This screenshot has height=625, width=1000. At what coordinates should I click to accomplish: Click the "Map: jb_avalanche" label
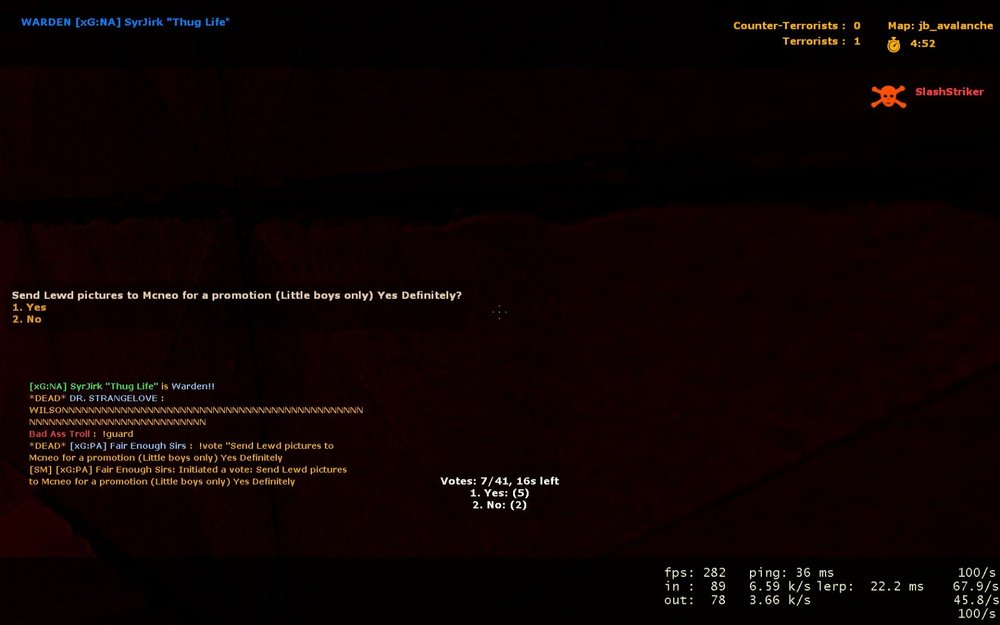940,26
